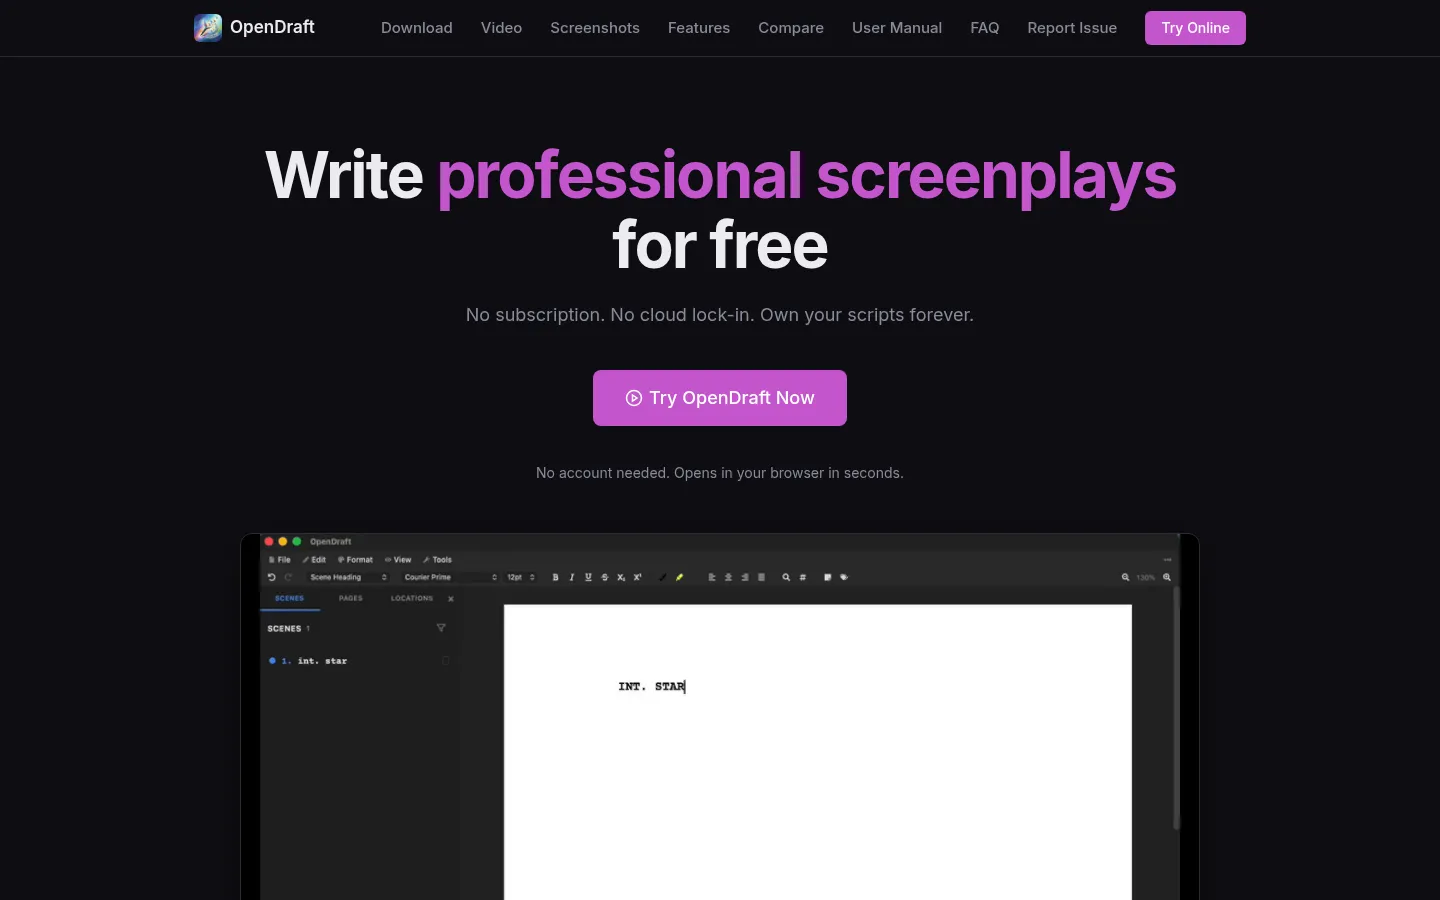Viewport: 1440px width, 900px height.
Task: Click the 130% zoom level value
Action: [x=1146, y=577]
